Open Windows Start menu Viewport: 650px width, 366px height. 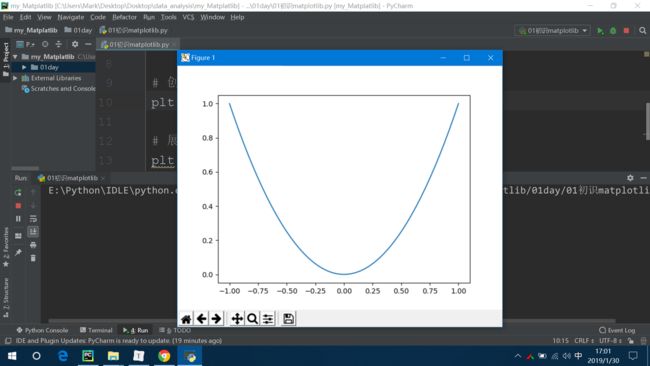click(x=12, y=356)
